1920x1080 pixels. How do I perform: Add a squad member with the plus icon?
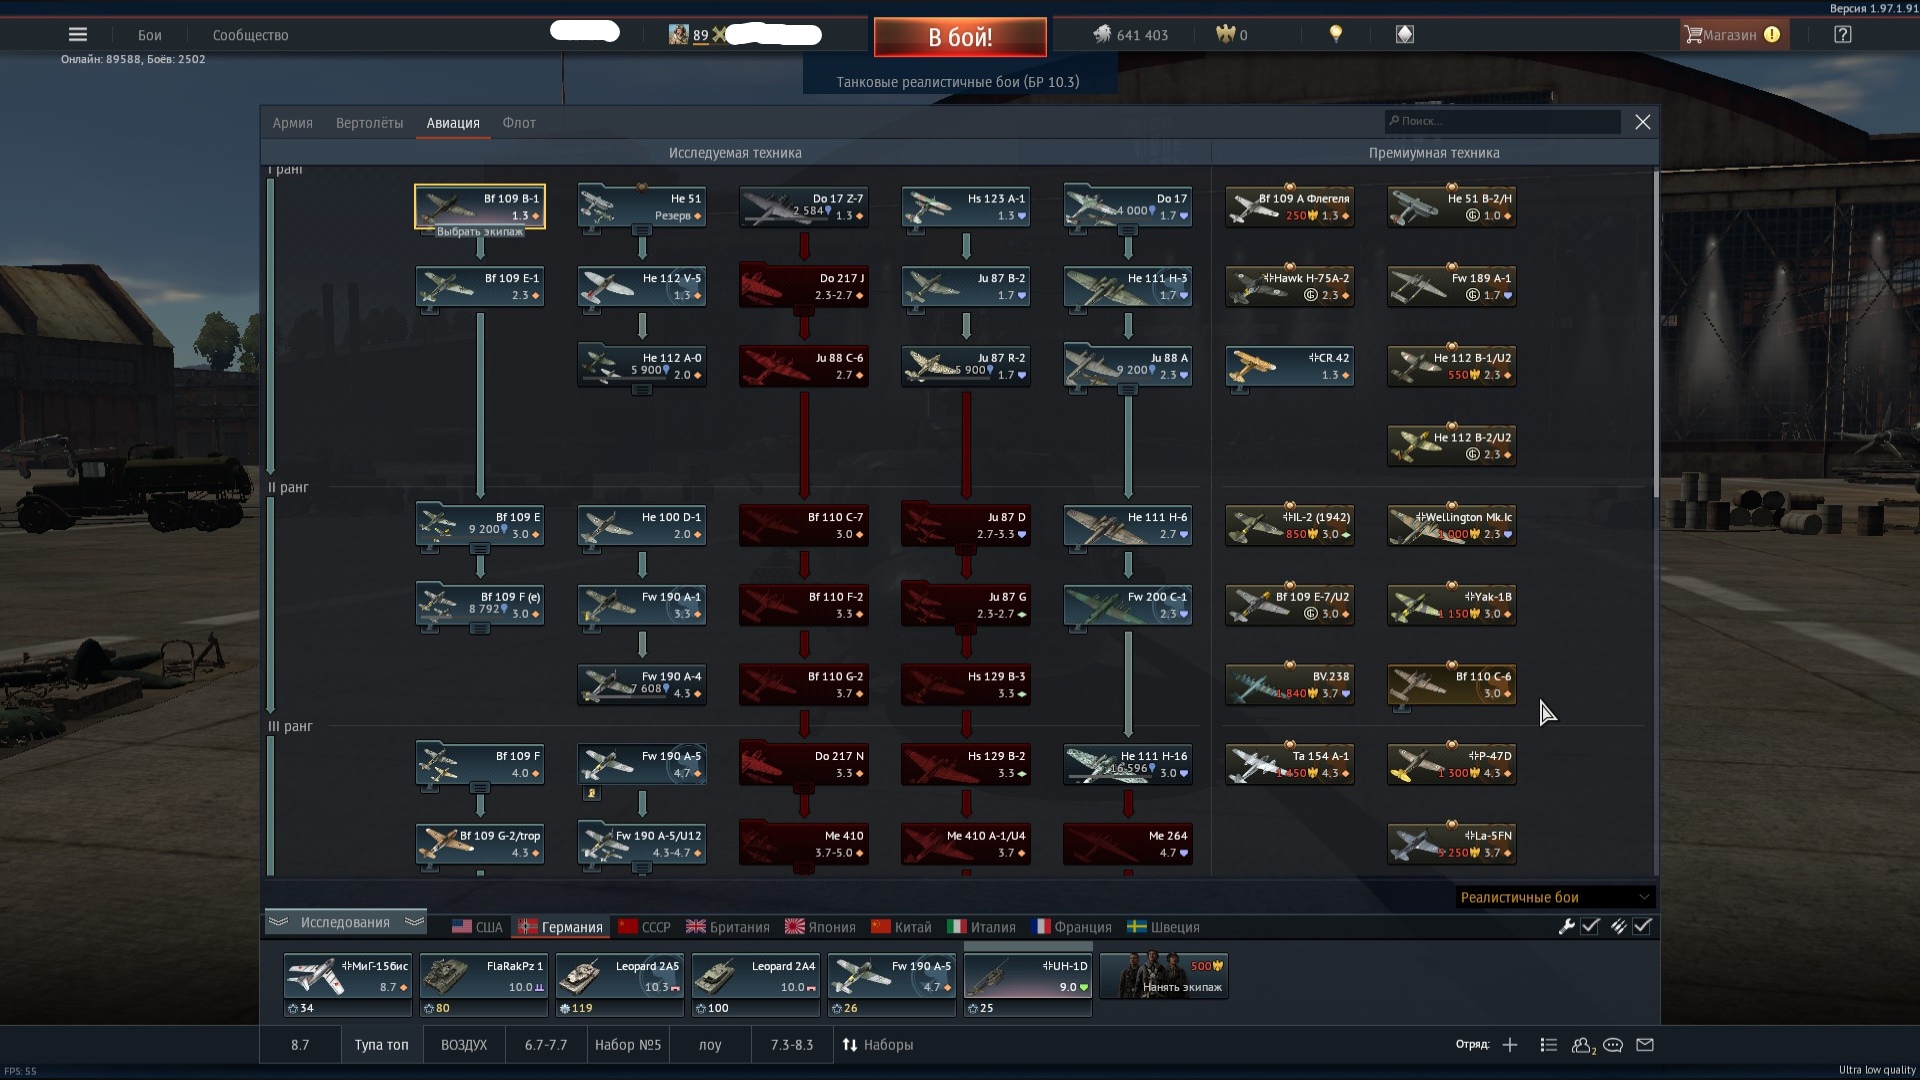point(1510,1045)
